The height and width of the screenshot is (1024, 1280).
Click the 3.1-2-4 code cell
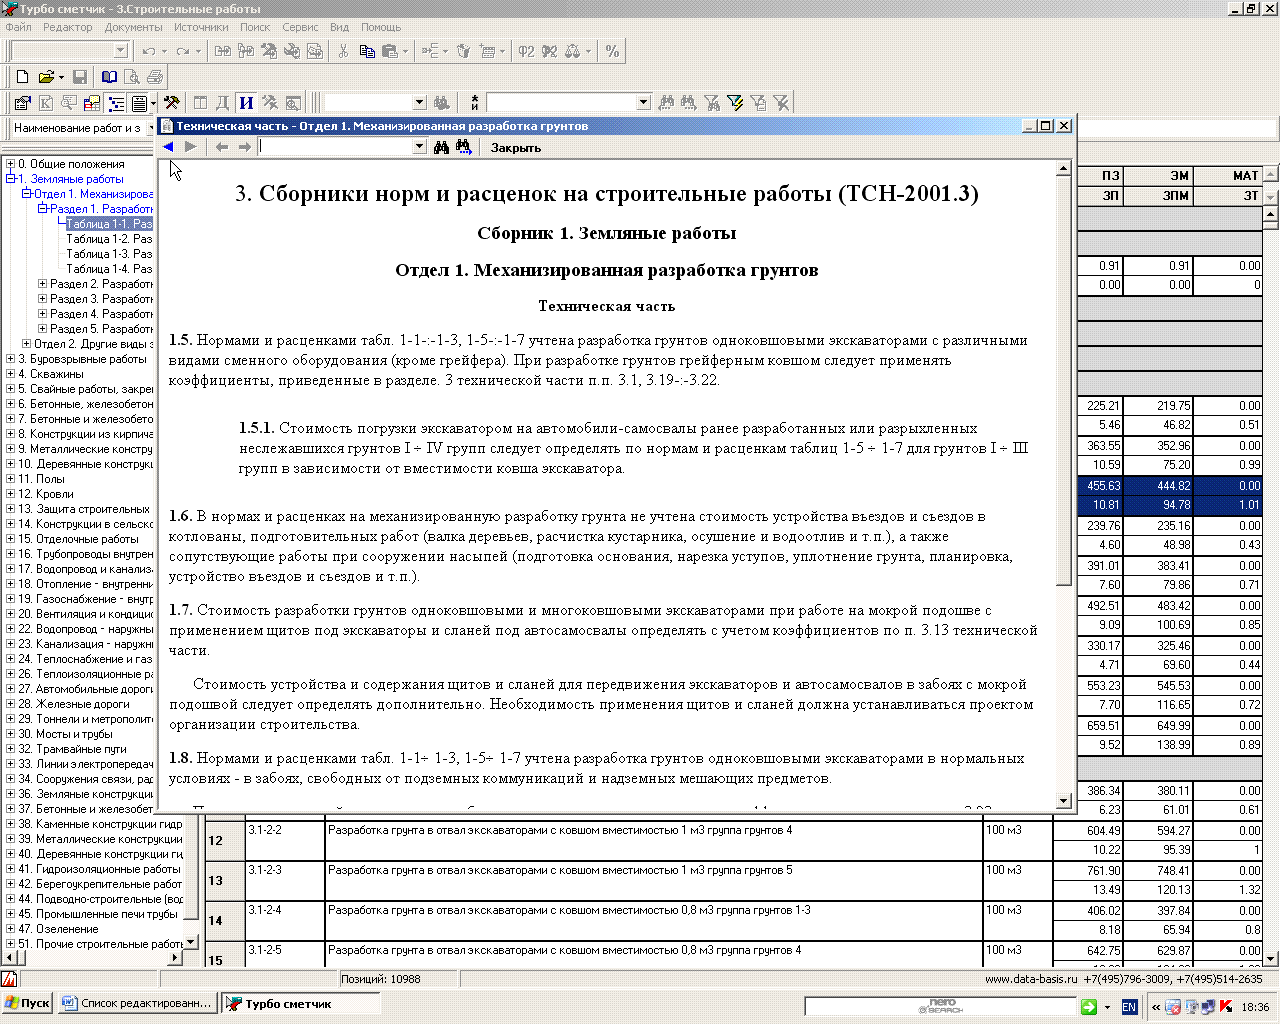(285, 921)
